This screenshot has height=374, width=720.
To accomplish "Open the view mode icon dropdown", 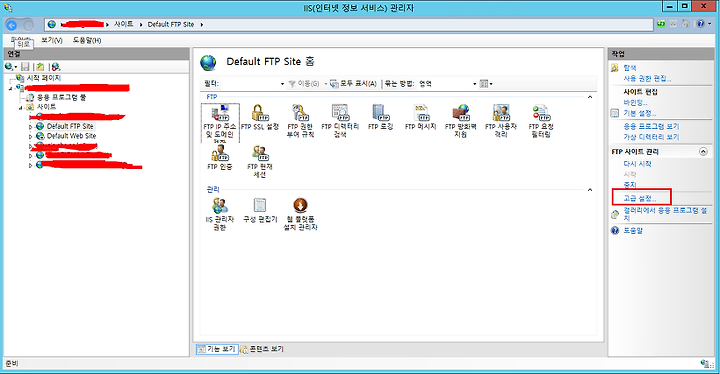I will point(486,84).
